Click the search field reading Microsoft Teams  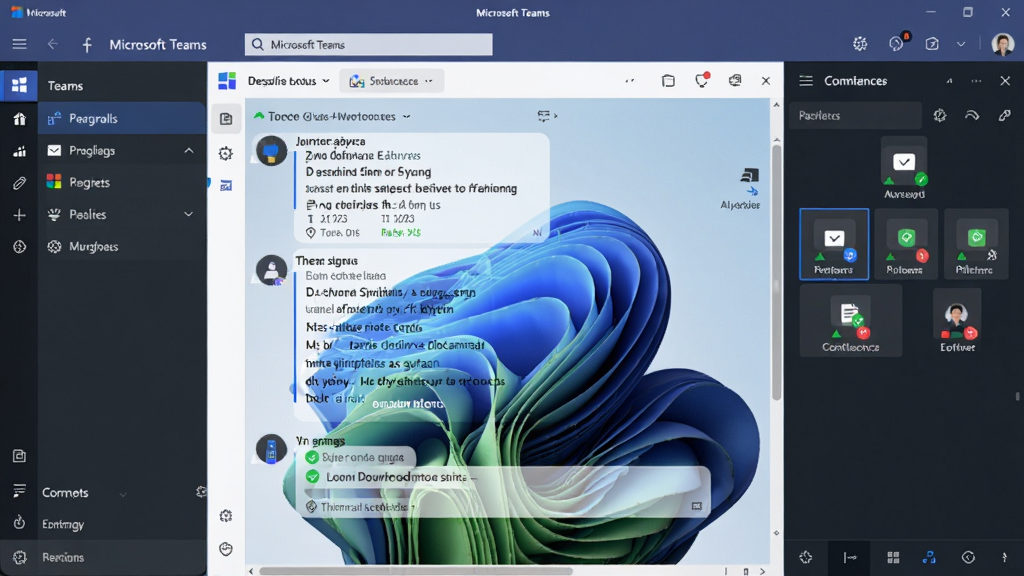tap(368, 44)
